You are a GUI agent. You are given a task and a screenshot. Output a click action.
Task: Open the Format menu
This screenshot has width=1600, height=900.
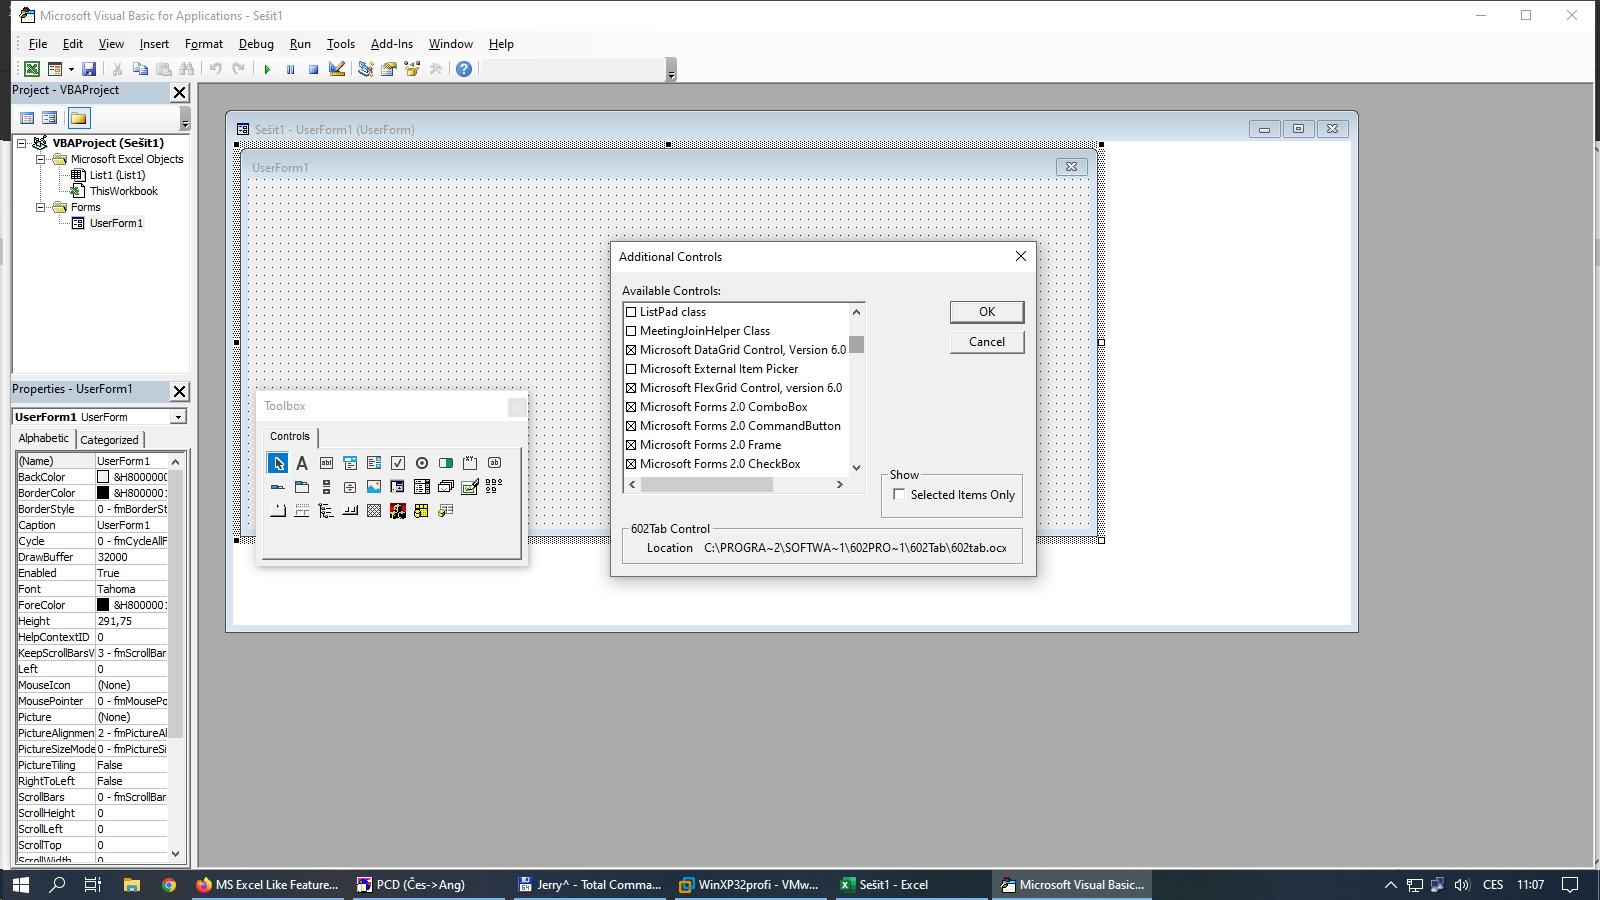tap(204, 44)
